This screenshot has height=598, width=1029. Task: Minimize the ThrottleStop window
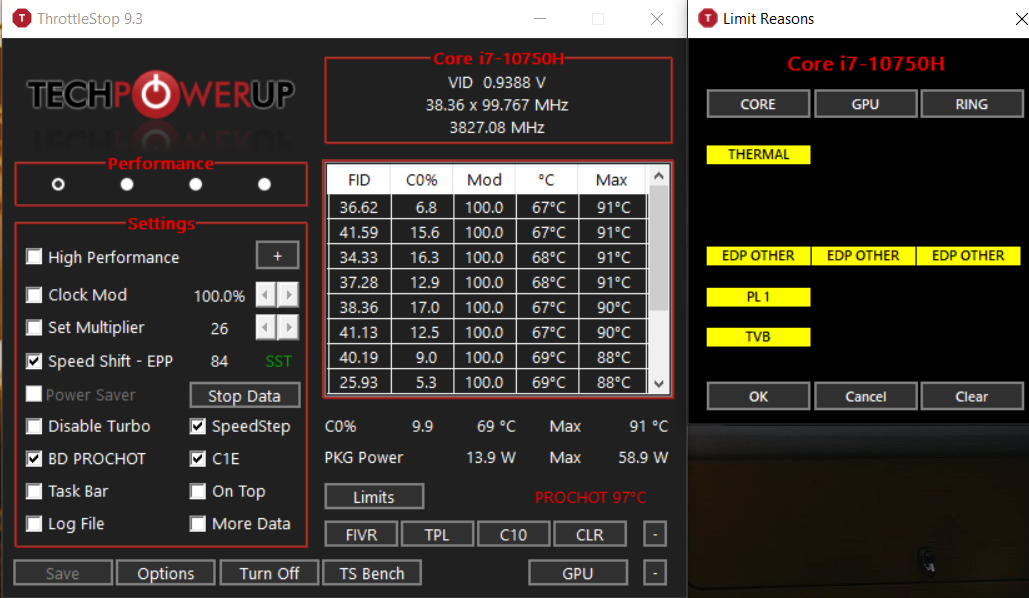point(540,19)
